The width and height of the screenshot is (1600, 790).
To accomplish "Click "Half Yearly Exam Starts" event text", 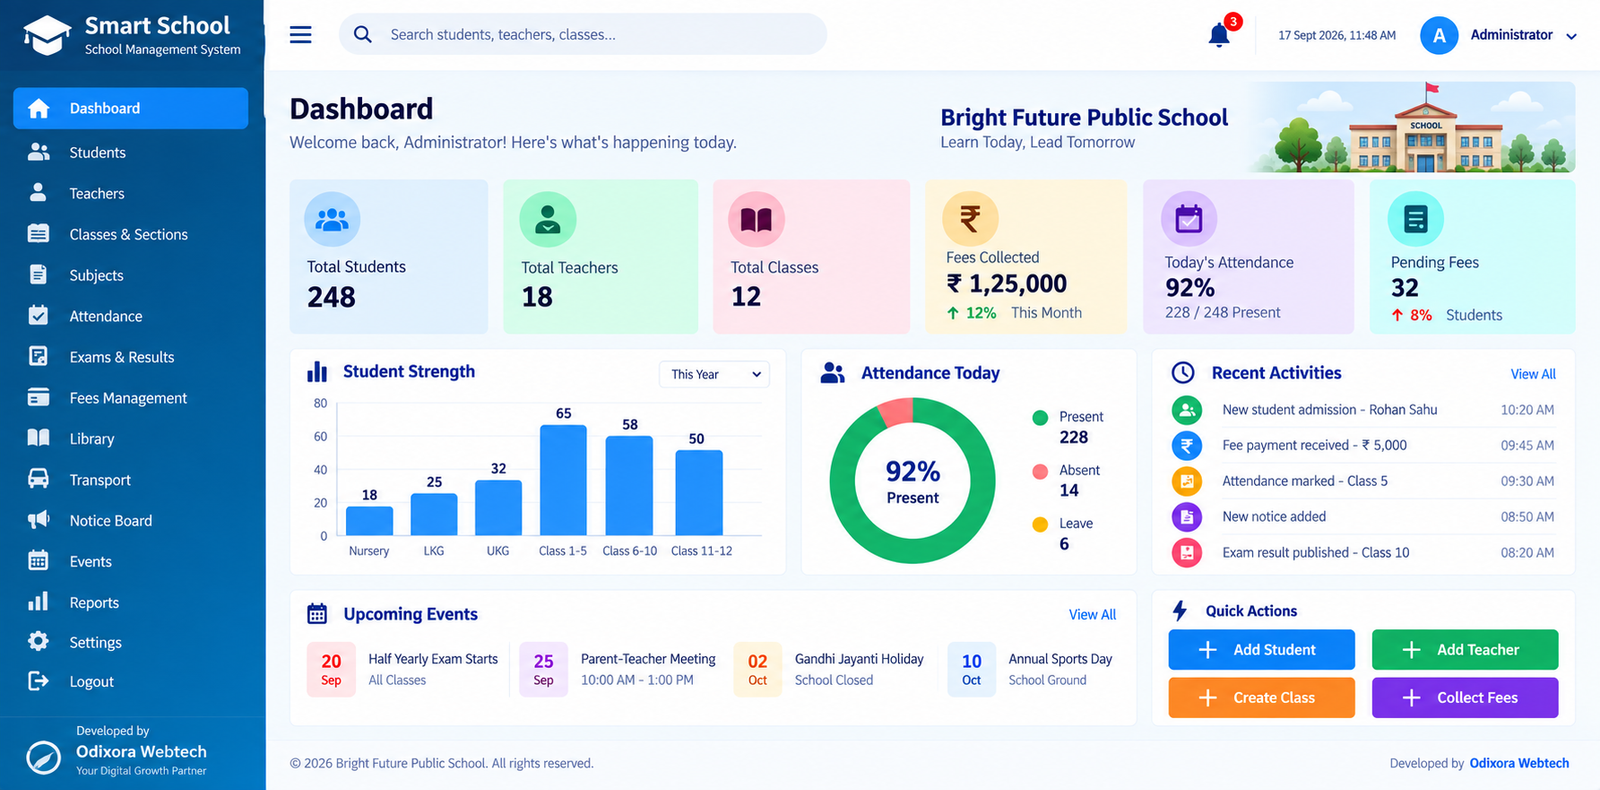I will pos(433,659).
